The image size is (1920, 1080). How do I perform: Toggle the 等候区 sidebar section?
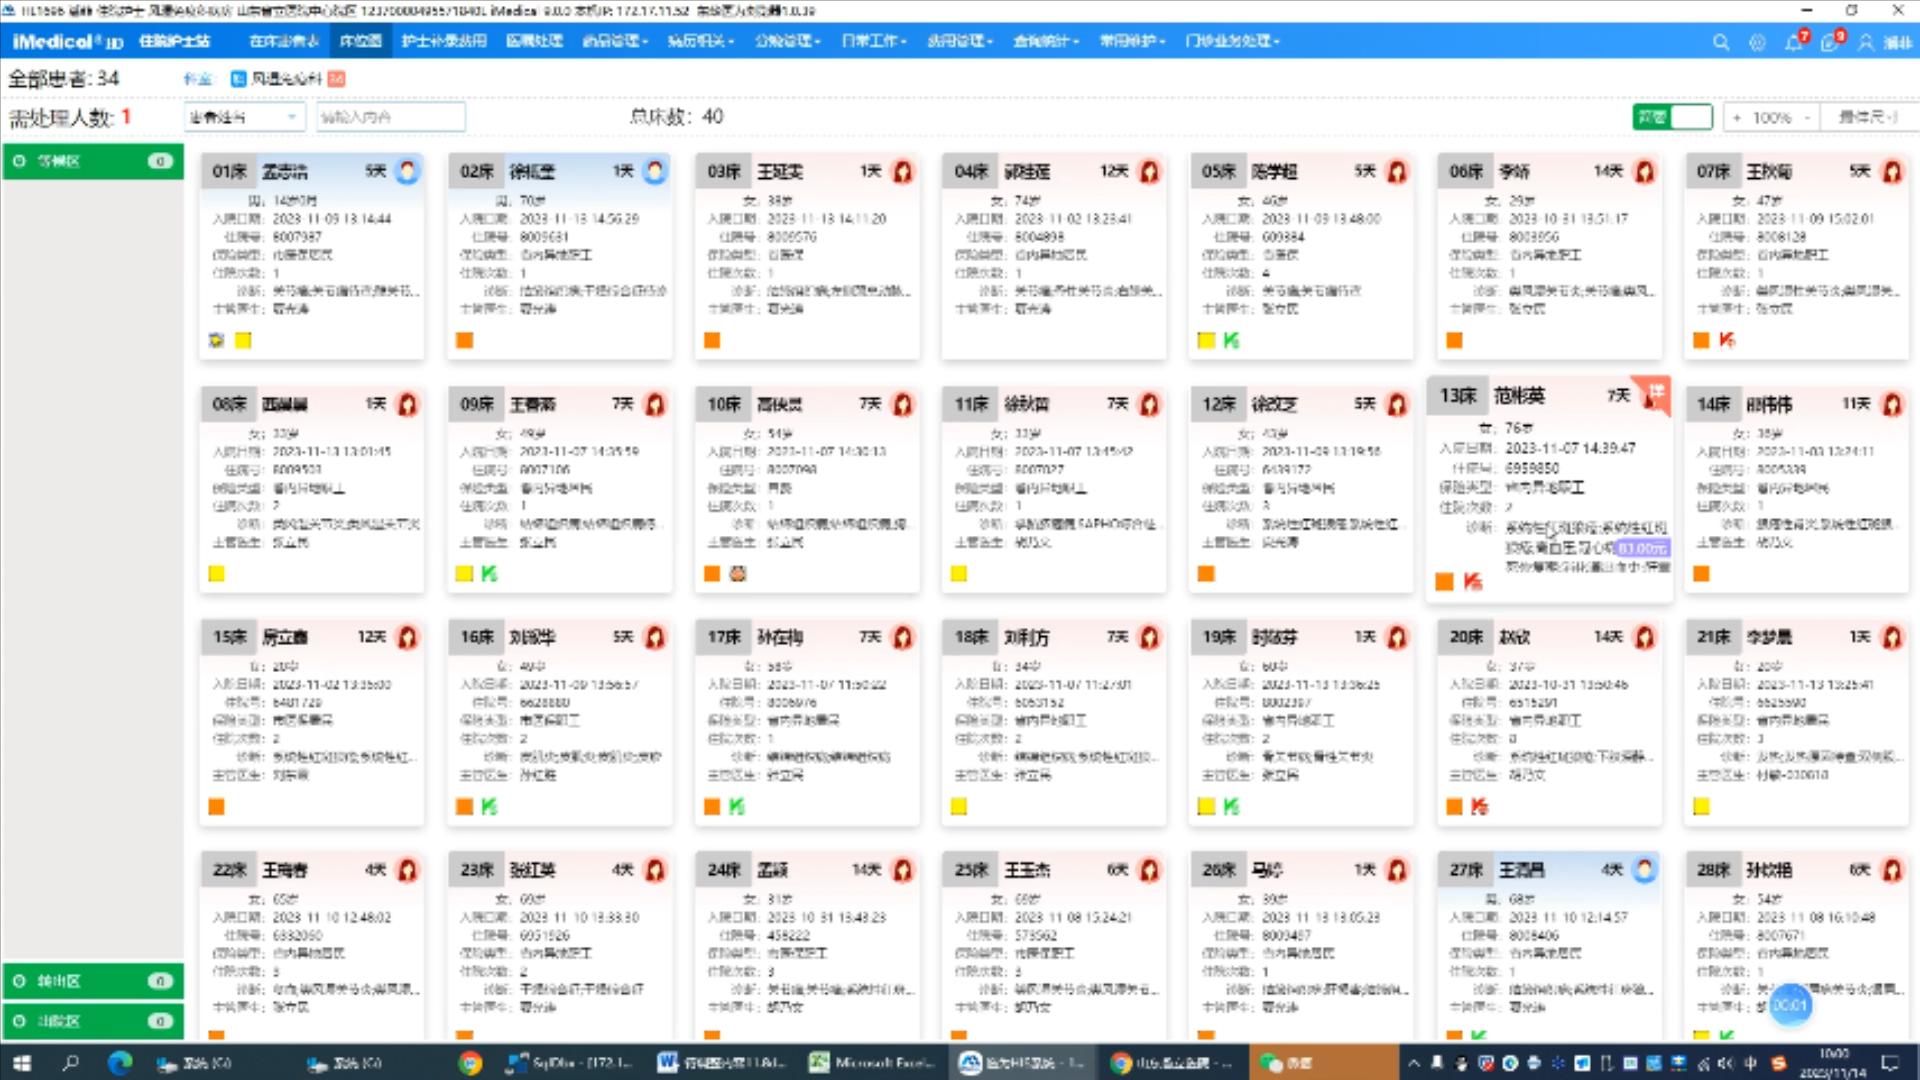click(x=92, y=161)
